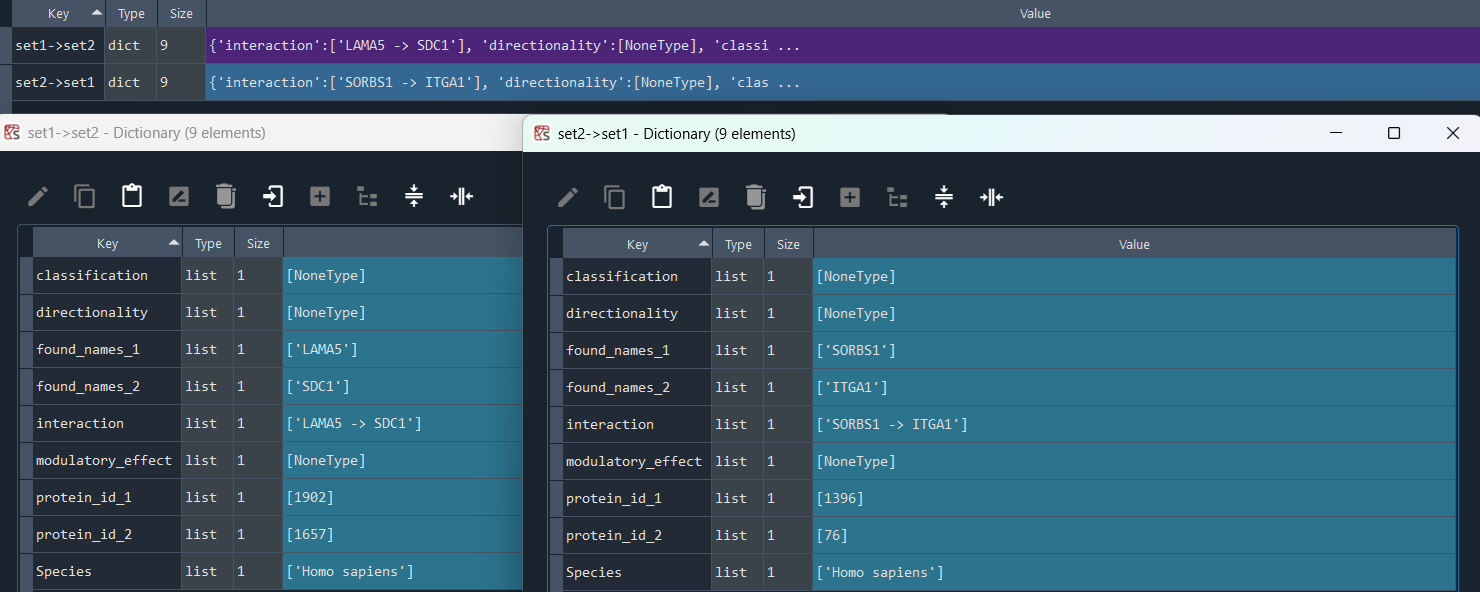
Task: Click the duplicate/copy icon in set1->set2 window
Action: (85, 196)
